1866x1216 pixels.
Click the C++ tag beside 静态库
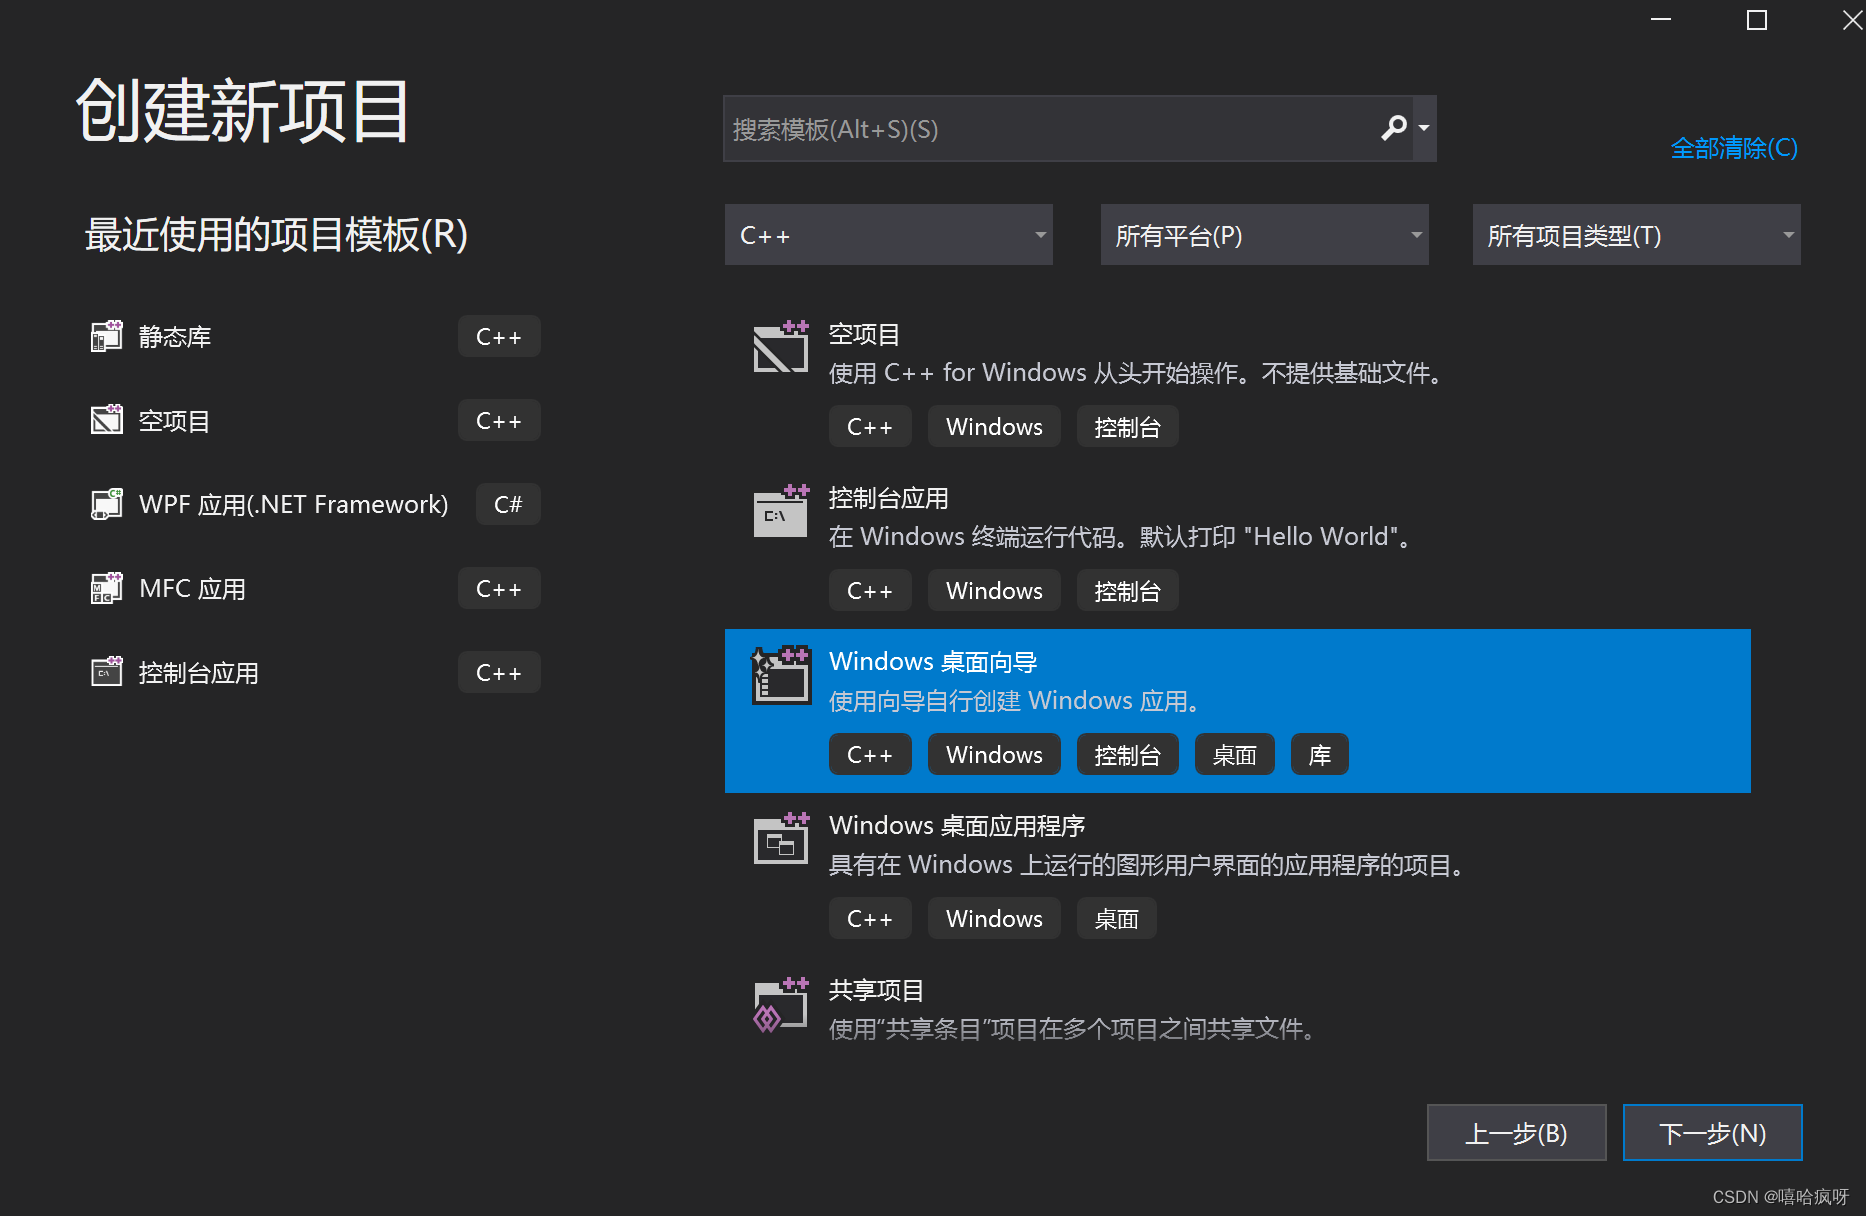[499, 336]
